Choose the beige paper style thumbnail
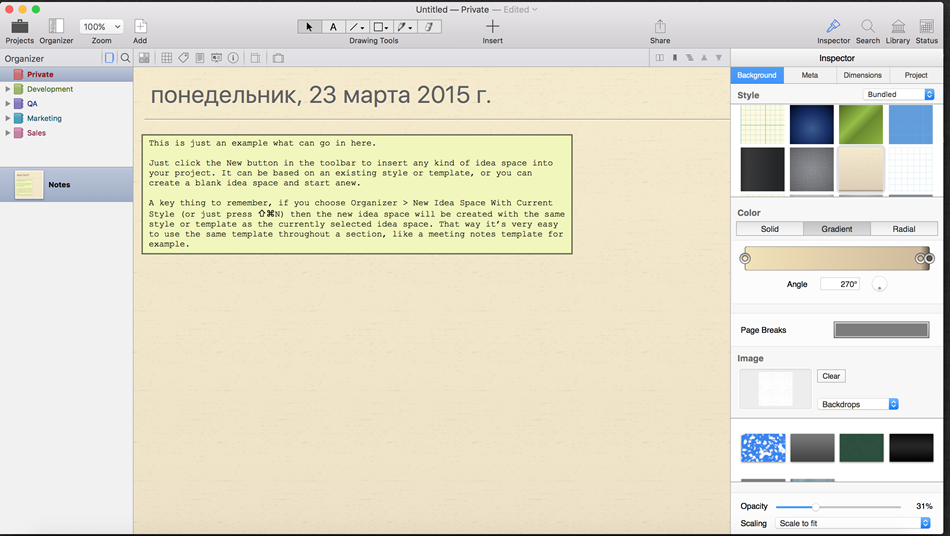The height and width of the screenshot is (536, 950). point(861,169)
